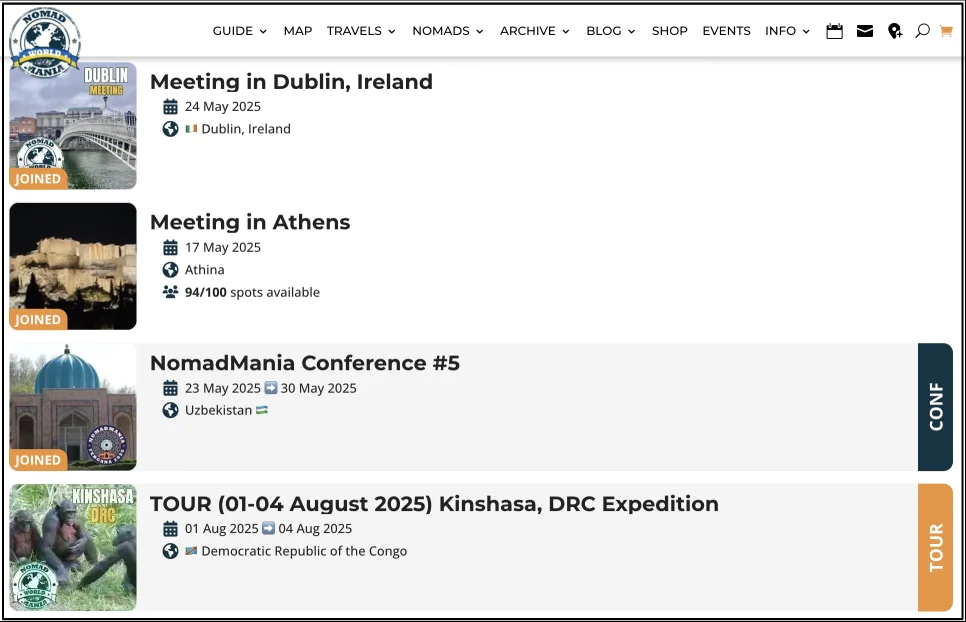Image resolution: width=966 pixels, height=622 pixels.
Task: Open search with the magnifier icon
Action: (922, 31)
